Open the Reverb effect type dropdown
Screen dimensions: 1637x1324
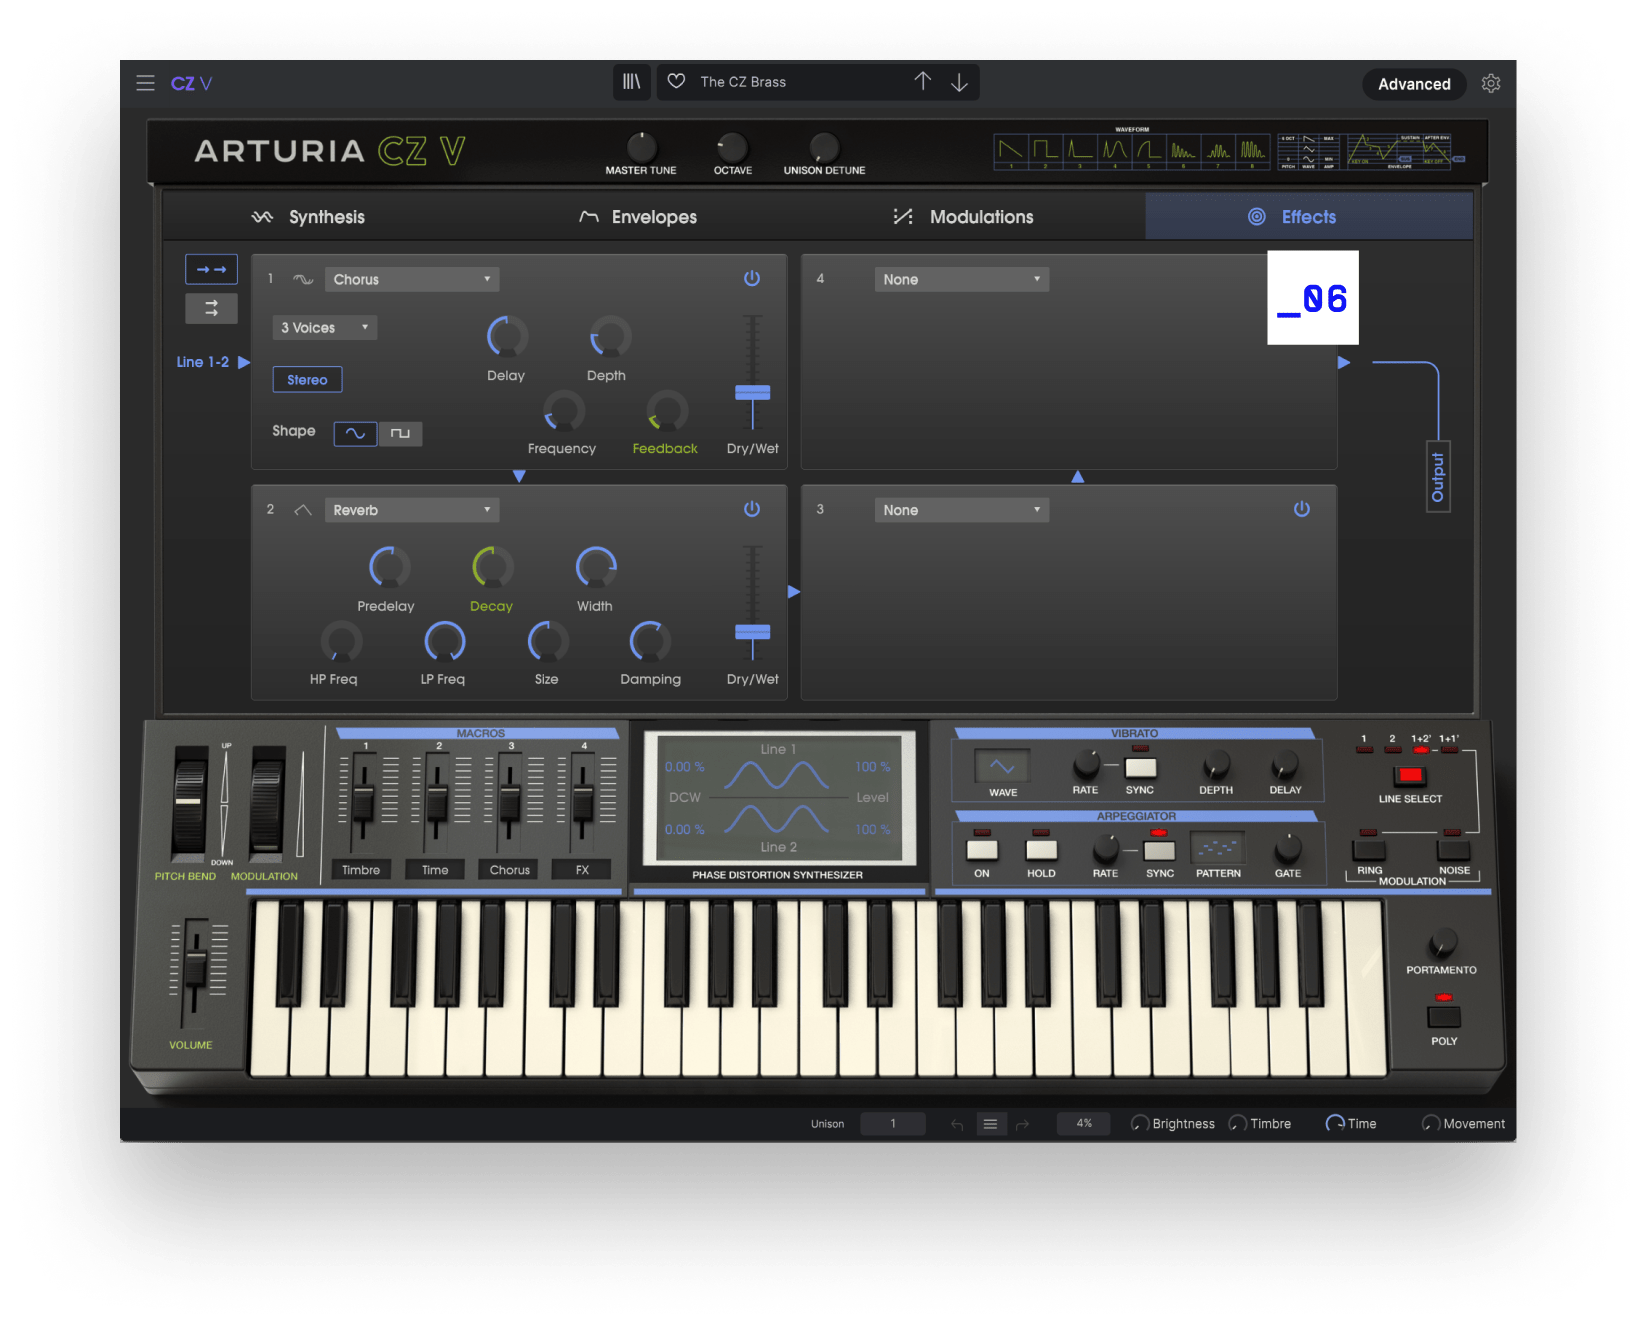tap(412, 510)
